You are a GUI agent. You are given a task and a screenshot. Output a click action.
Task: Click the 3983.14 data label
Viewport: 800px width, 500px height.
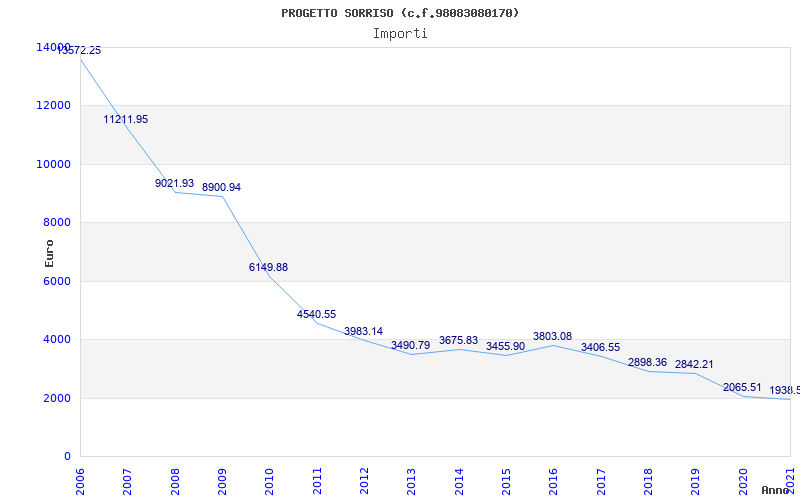(363, 331)
